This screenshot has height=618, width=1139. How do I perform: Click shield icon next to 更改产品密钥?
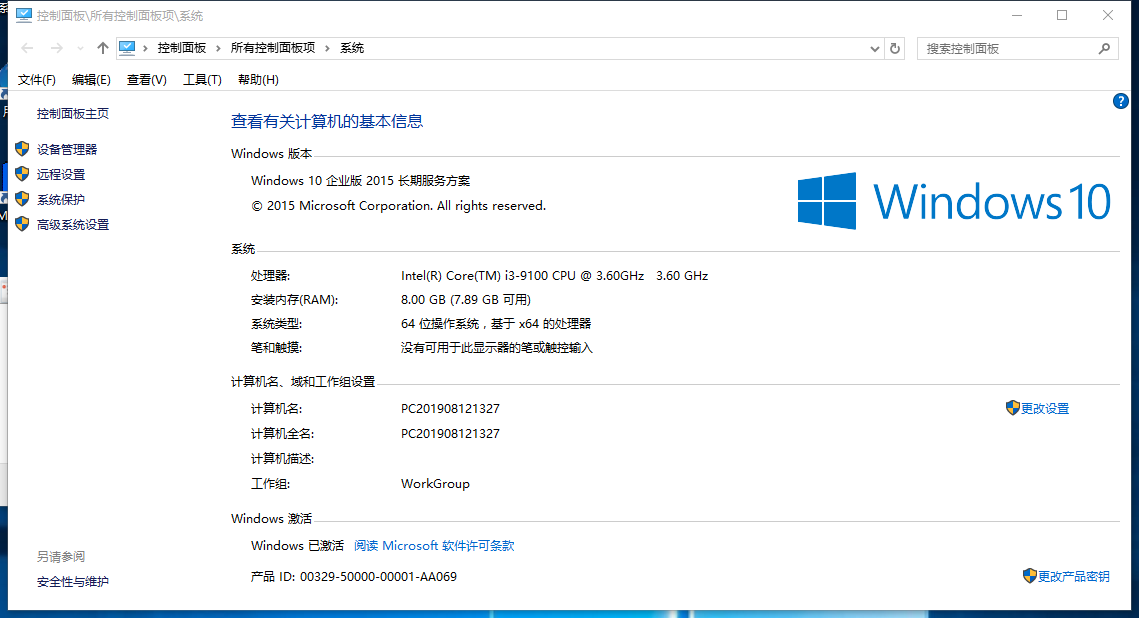[x=1029, y=576]
